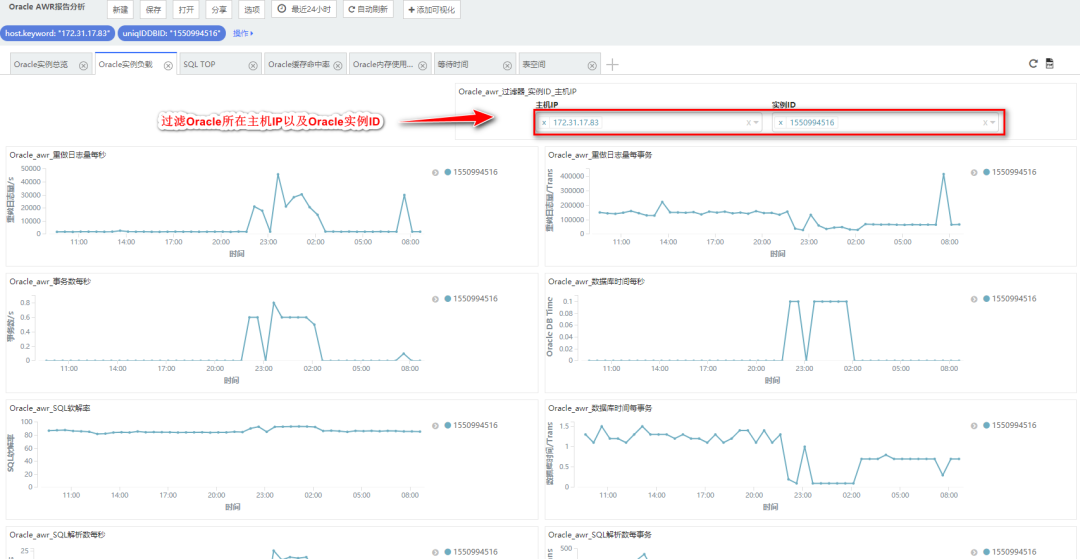The image size is (1080, 559).
Task: Click legend color dot in 事务数每秒 chart
Action: (448, 299)
